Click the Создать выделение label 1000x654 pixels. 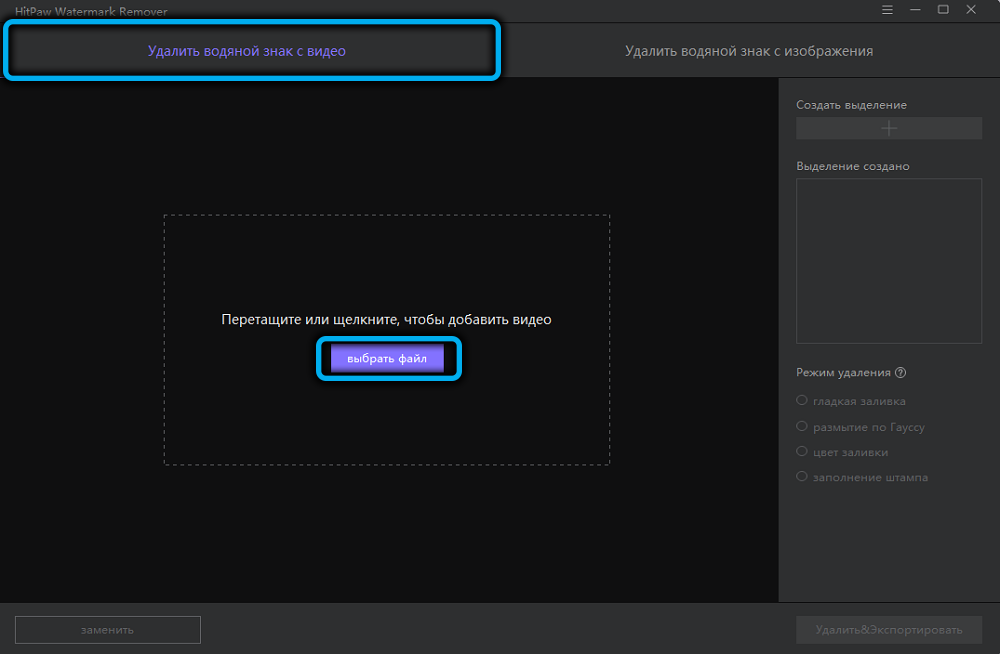851,104
